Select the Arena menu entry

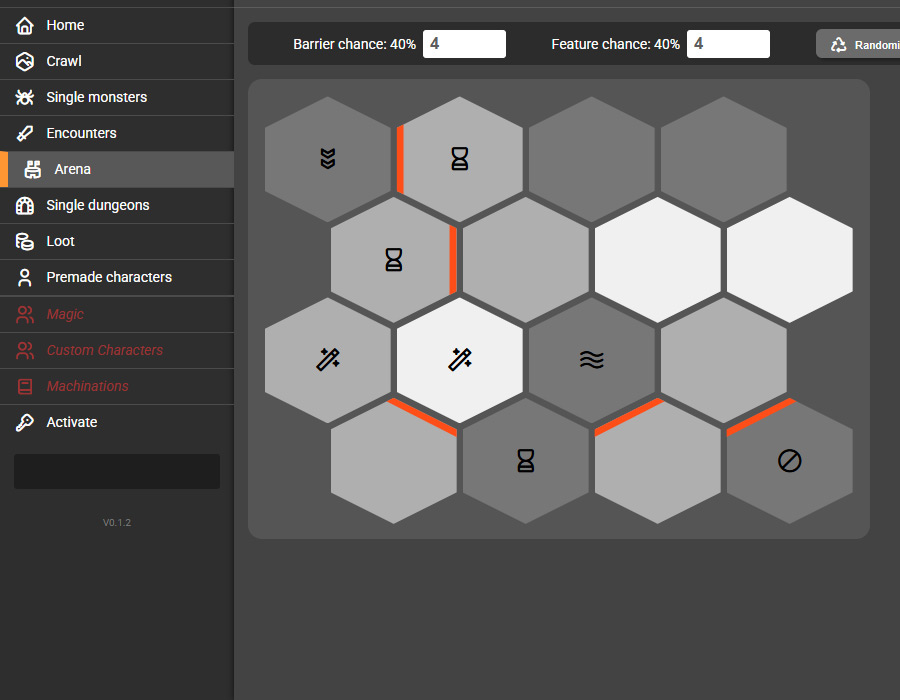pyautogui.click(x=117, y=169)
